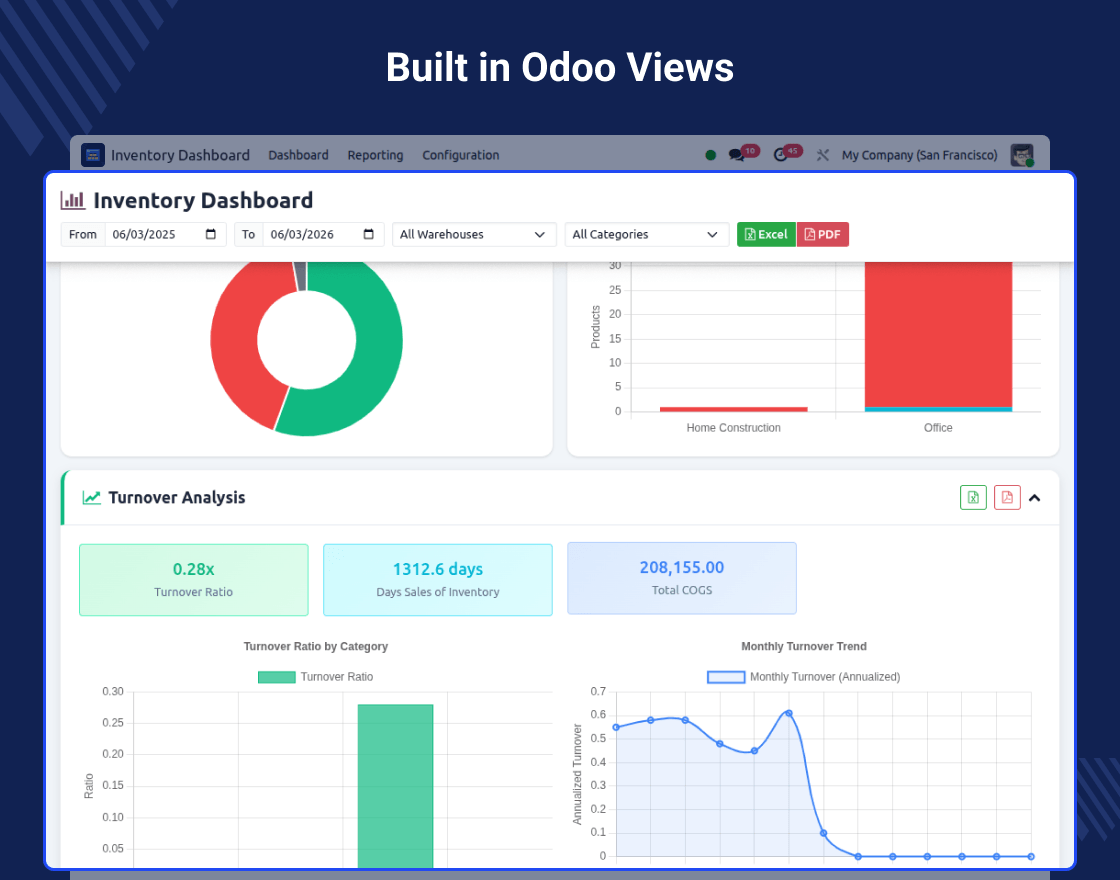Click the Monthly Turnover Trend chart title
Image resolution: width=1120 pixels, height=880 pixels.
(804, 646)
